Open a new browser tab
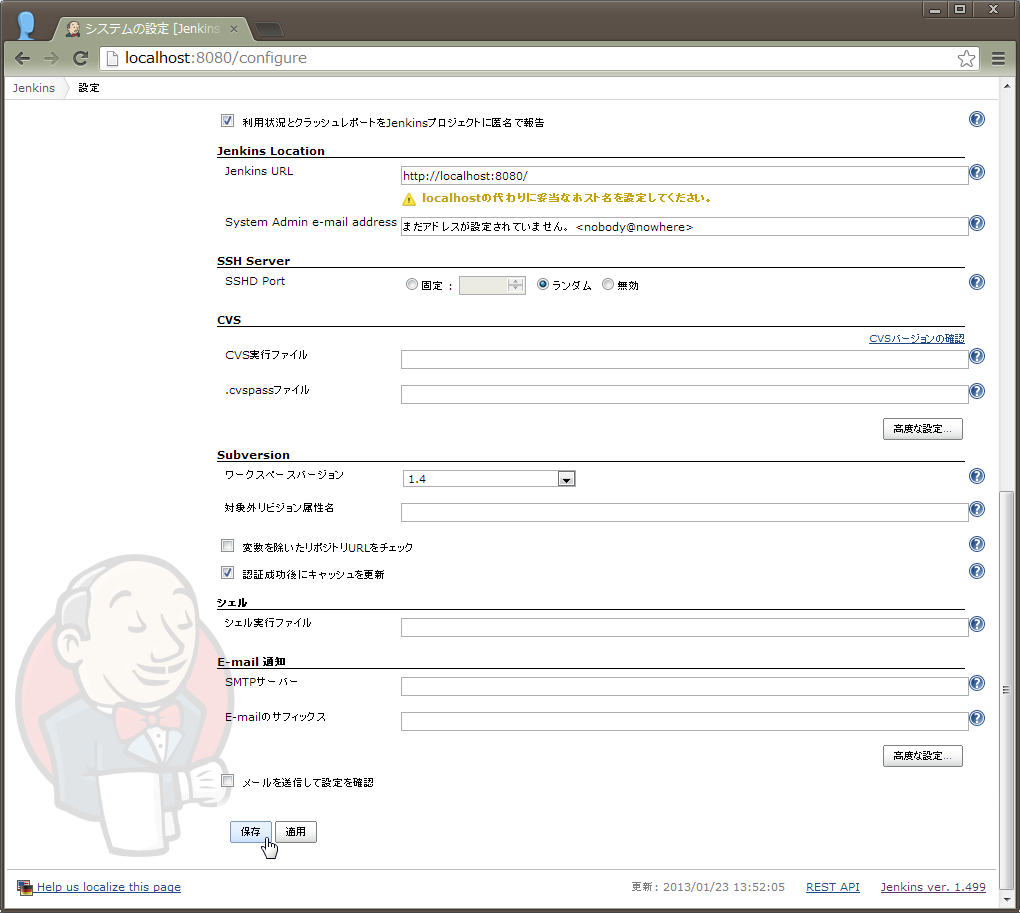The image size is (1020, 913). 268,29
